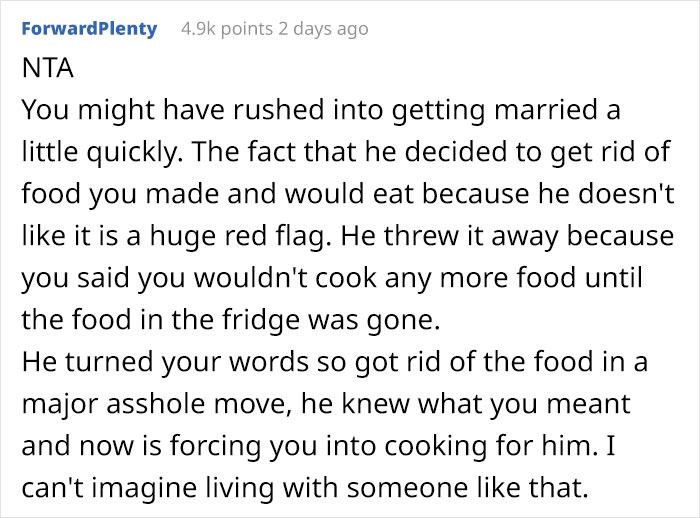Click the words 'little quickly'

[87, 149]
